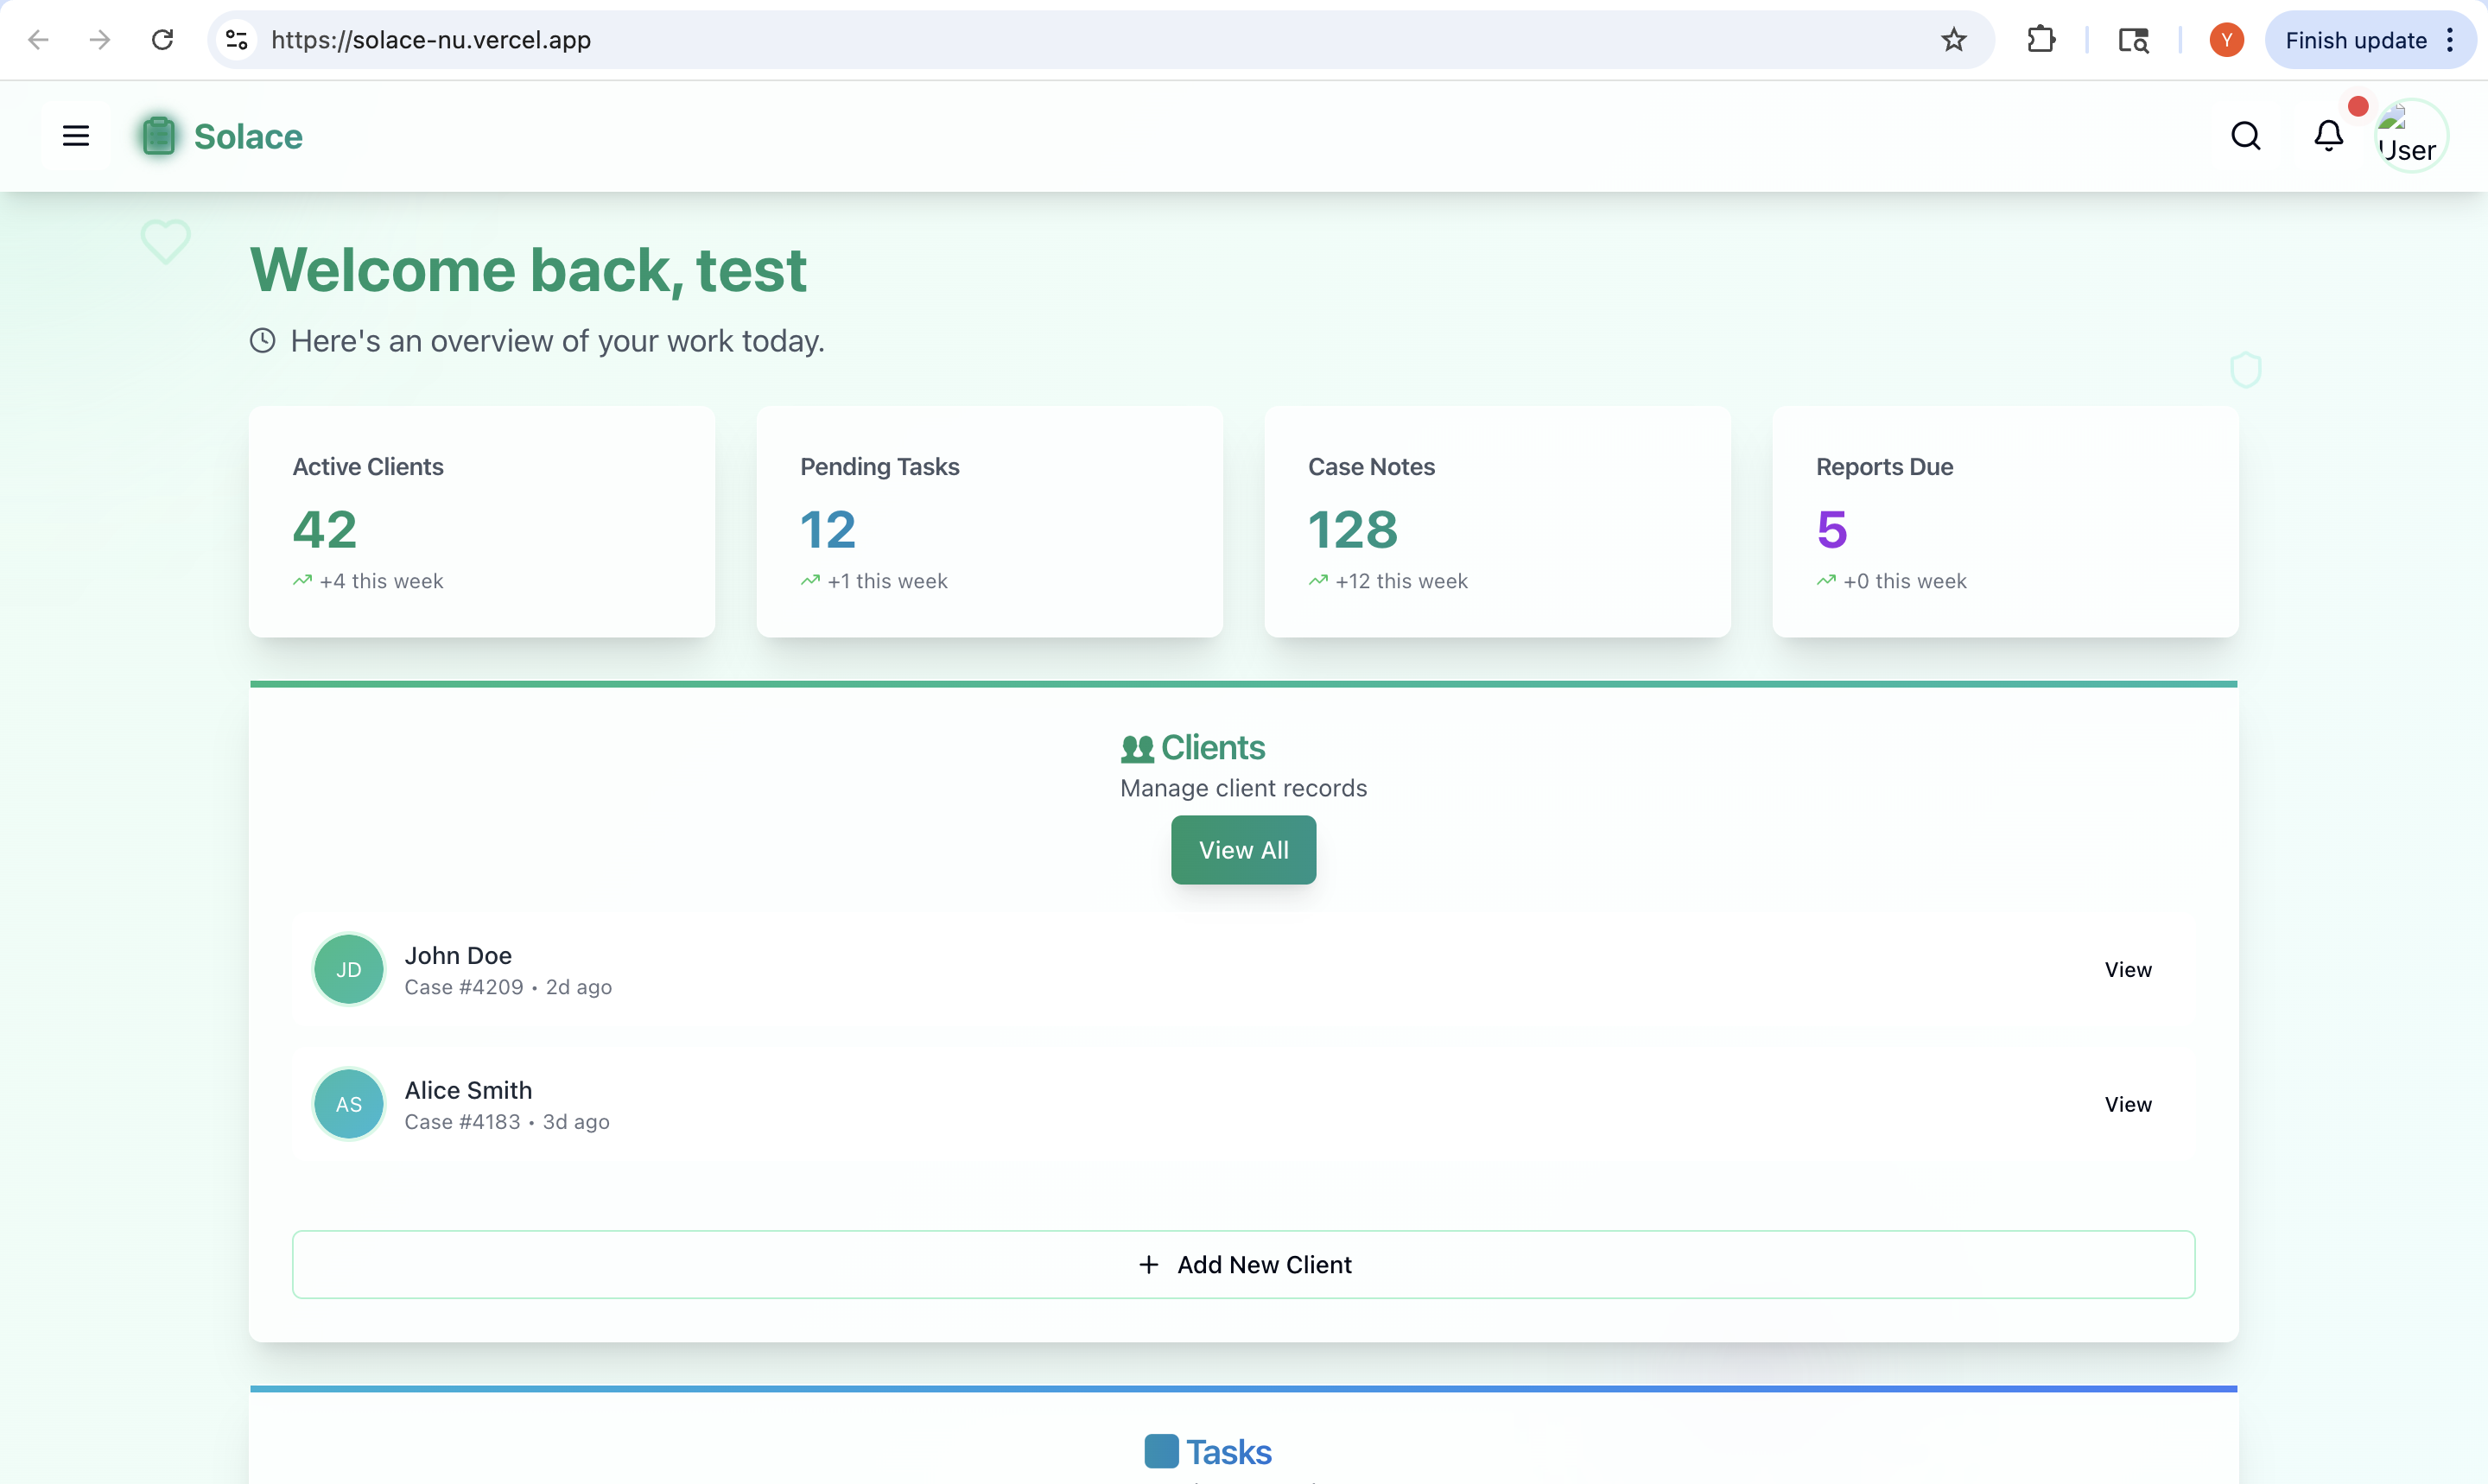Click the user avatar image
2488x1484 pixels.
[2410, 136]
